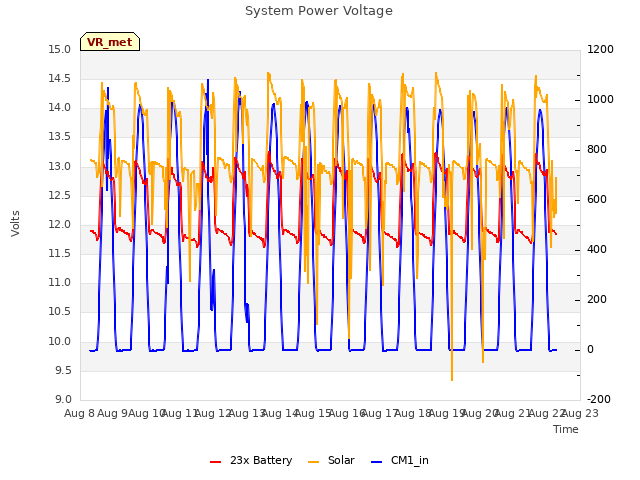Toggle the CM1_in legend entry
Screen dimensions: 640x480
[x=400, y=460]
